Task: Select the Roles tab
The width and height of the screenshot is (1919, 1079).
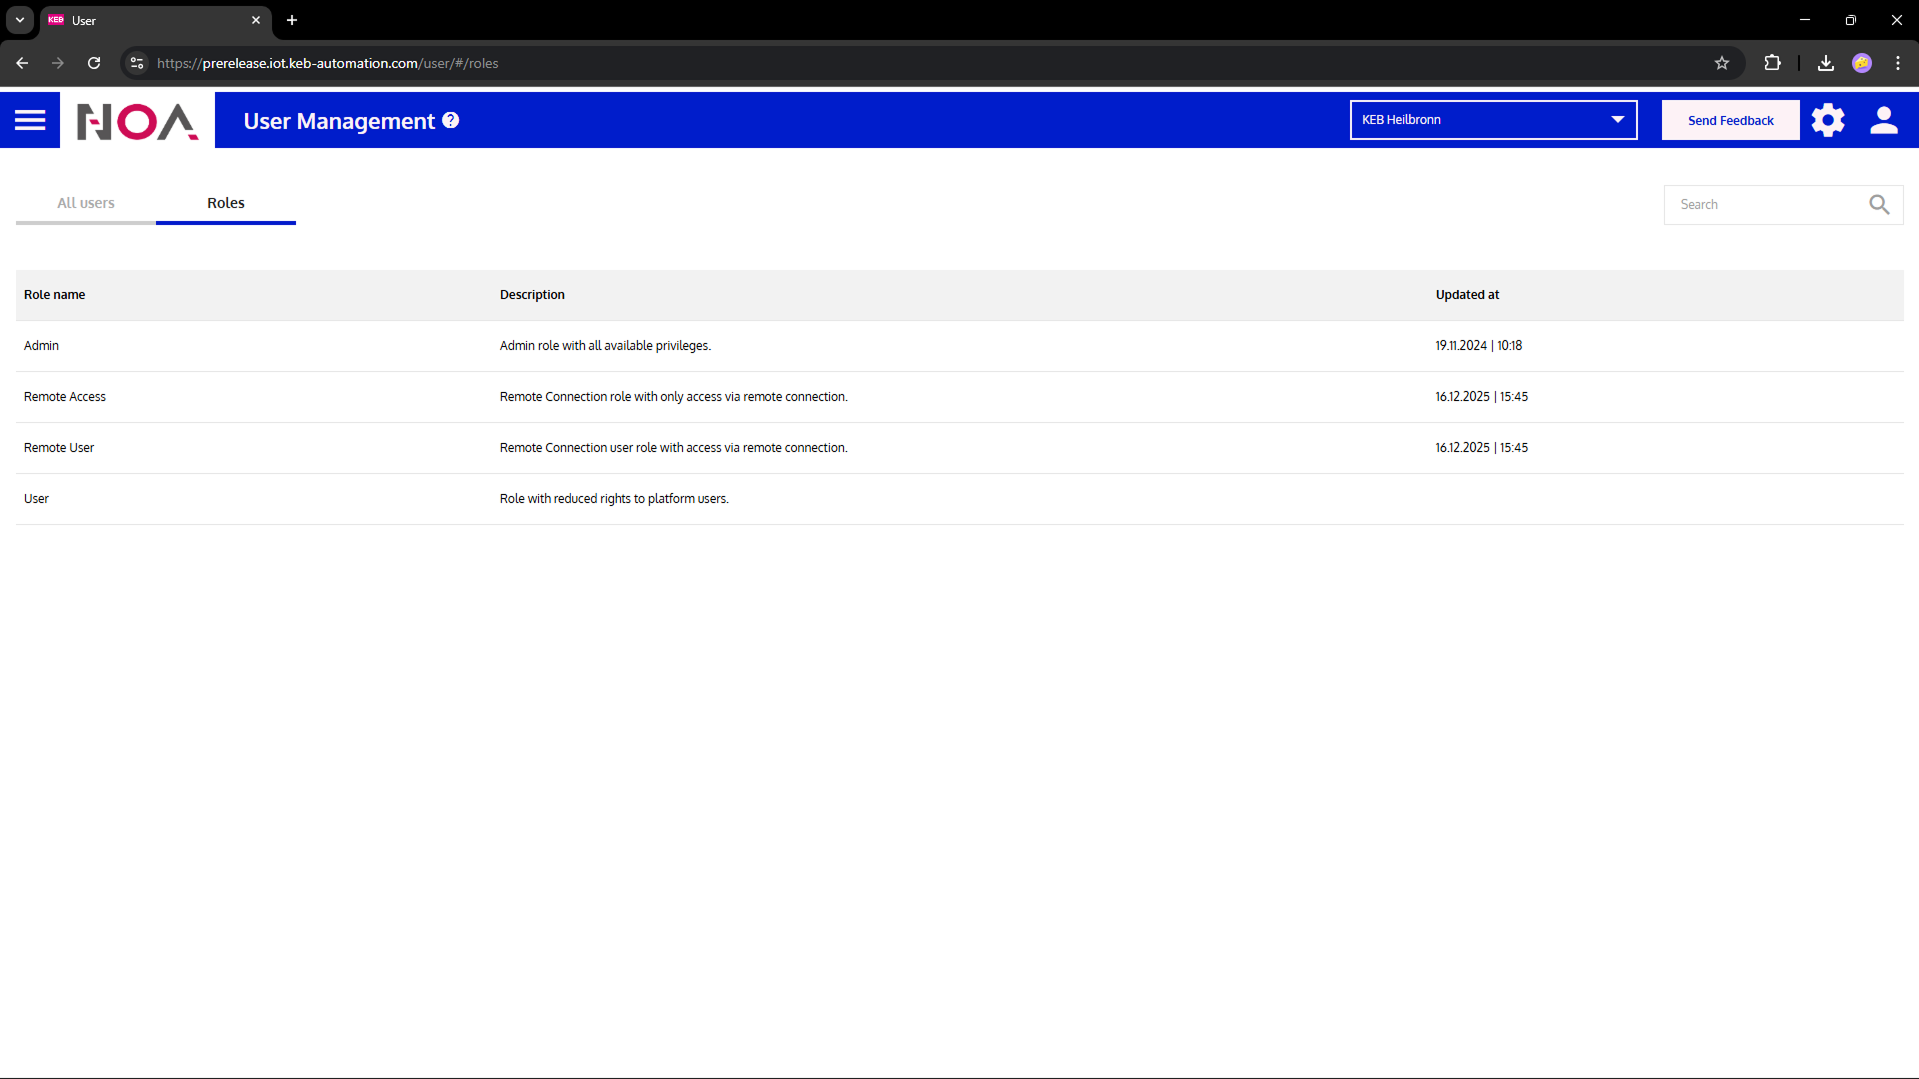Action: (x=226, y=203)
